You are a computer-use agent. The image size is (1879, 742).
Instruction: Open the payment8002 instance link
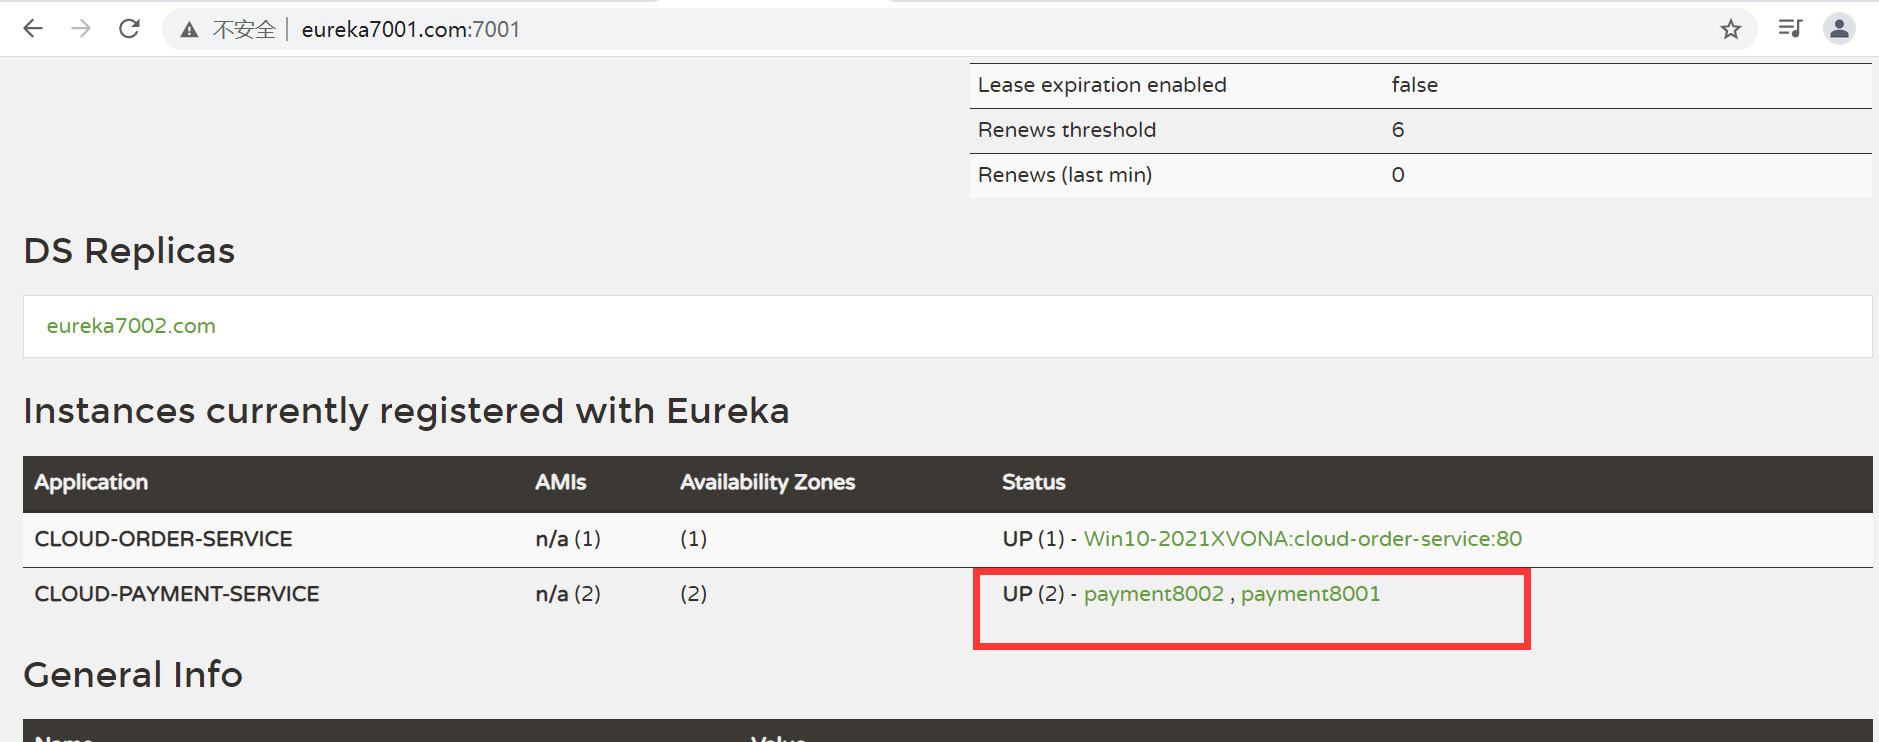1154,594
